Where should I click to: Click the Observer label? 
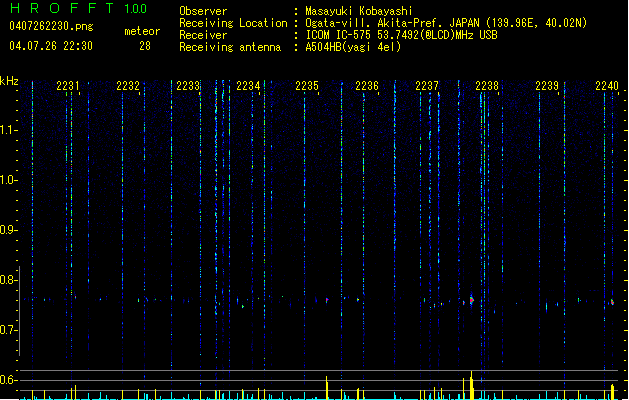[203, 11]
